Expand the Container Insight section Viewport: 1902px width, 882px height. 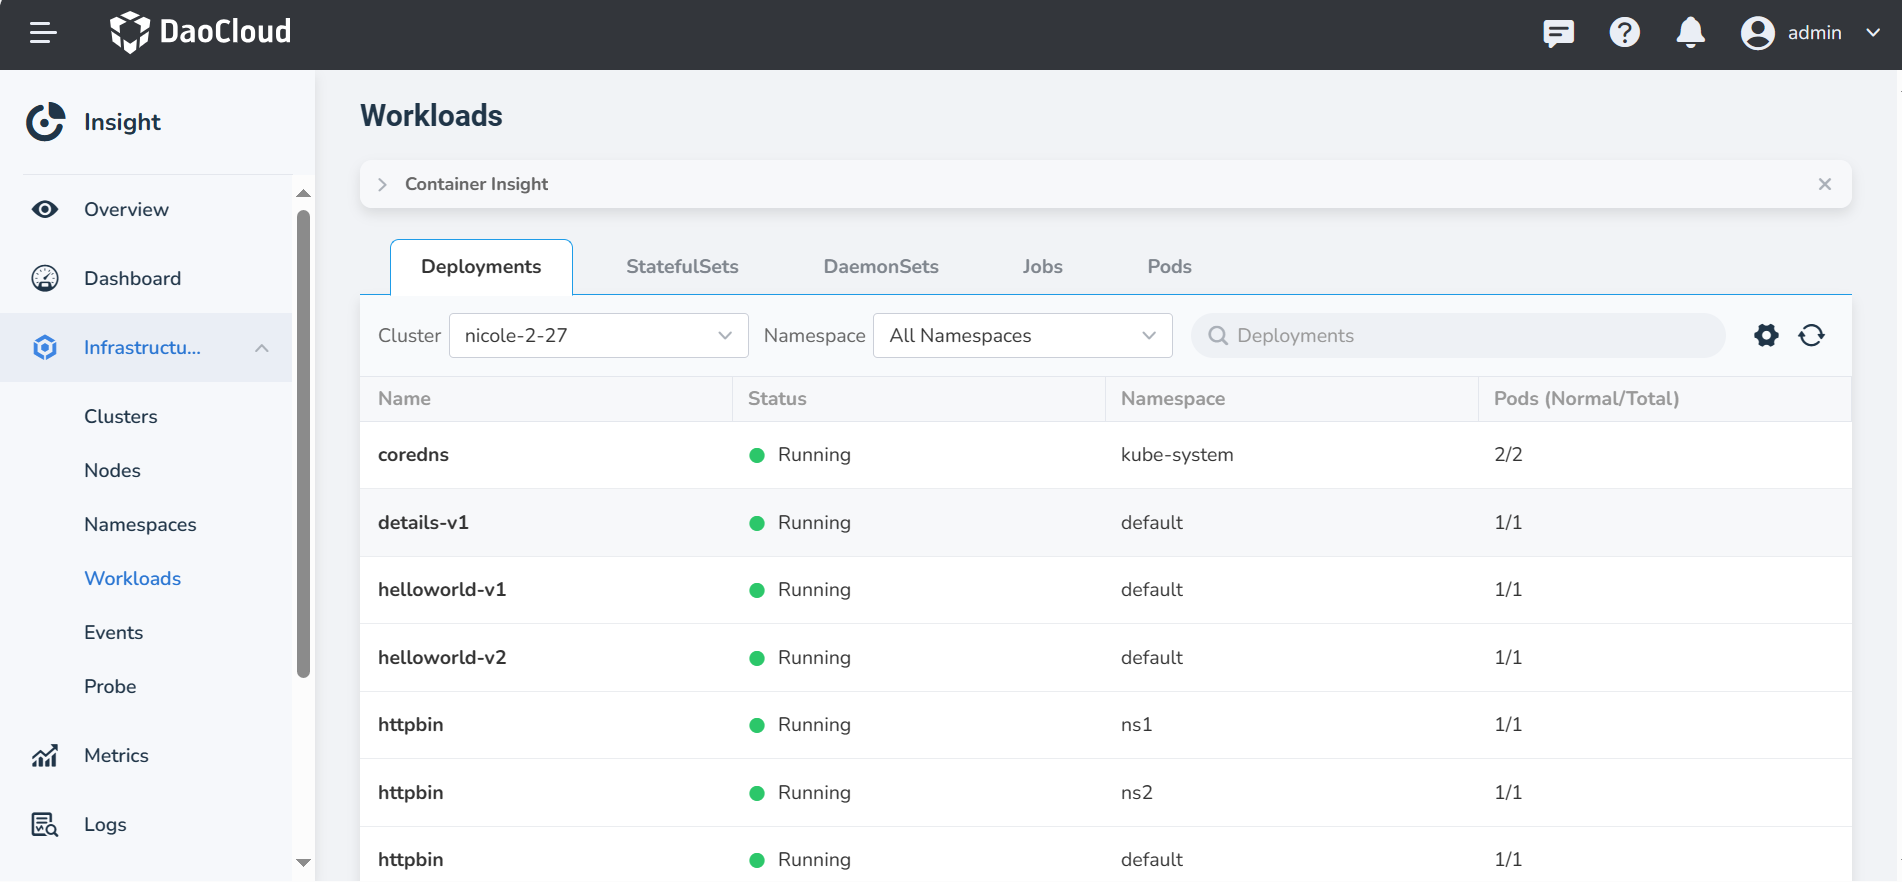pos(382,184)
